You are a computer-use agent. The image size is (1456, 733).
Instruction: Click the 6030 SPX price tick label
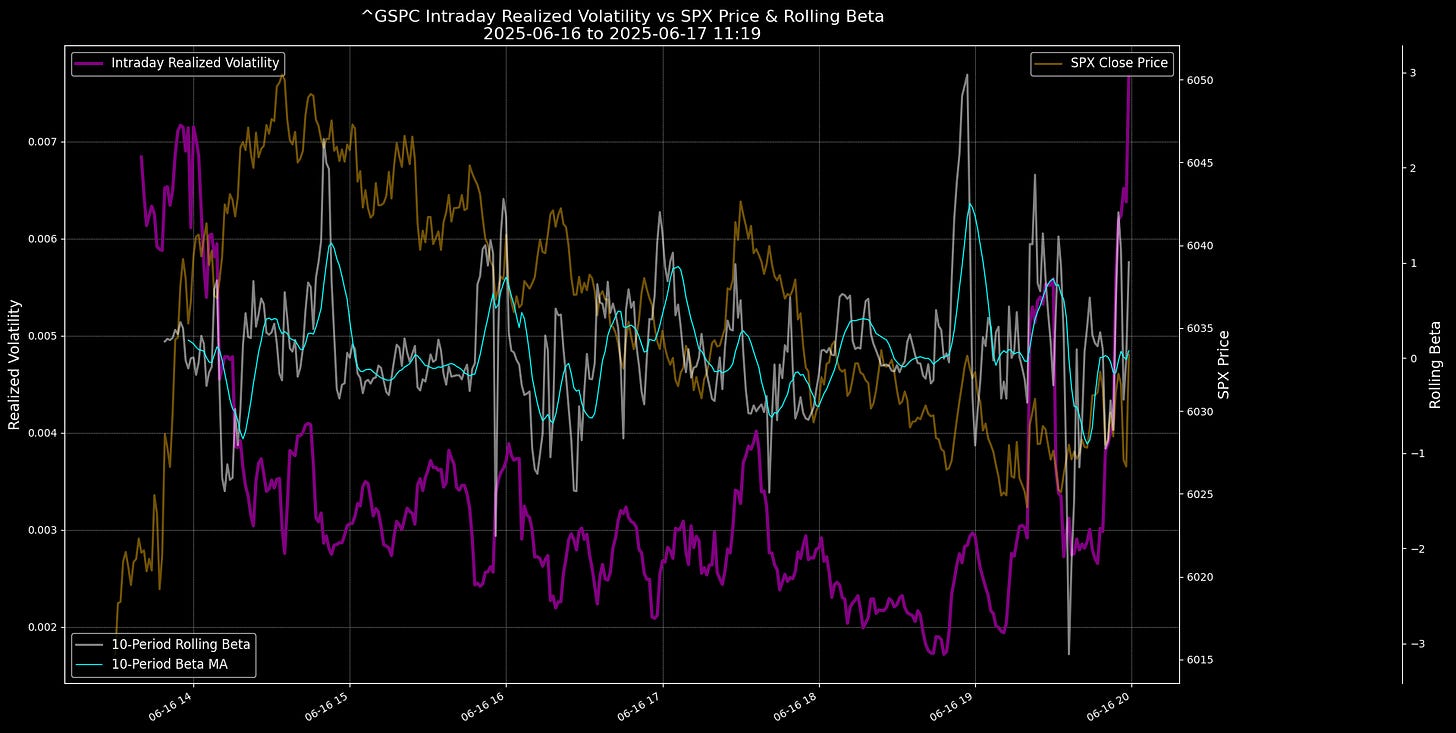[1198, 411]
